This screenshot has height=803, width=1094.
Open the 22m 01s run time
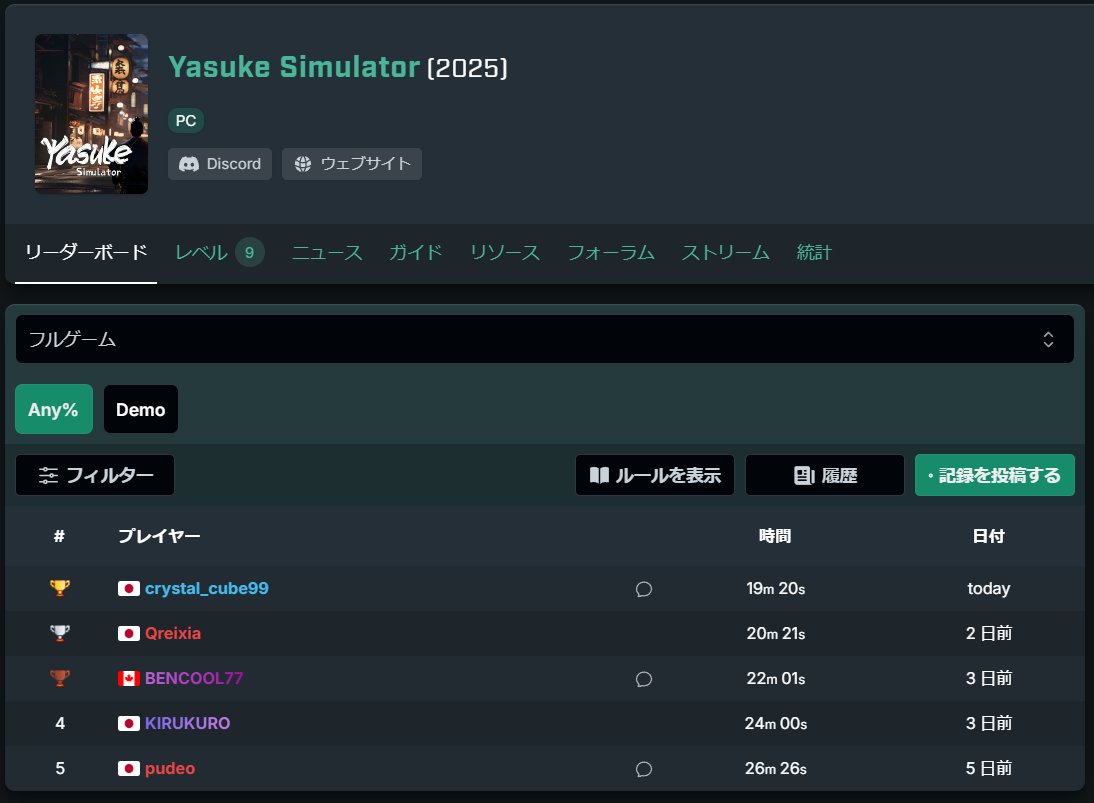click(x=776, y=678)
